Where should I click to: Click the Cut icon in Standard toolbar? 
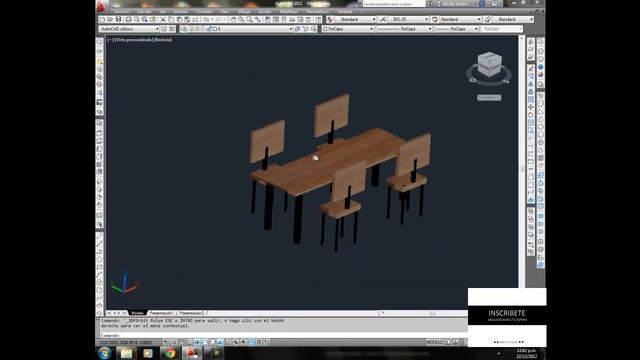163,20
